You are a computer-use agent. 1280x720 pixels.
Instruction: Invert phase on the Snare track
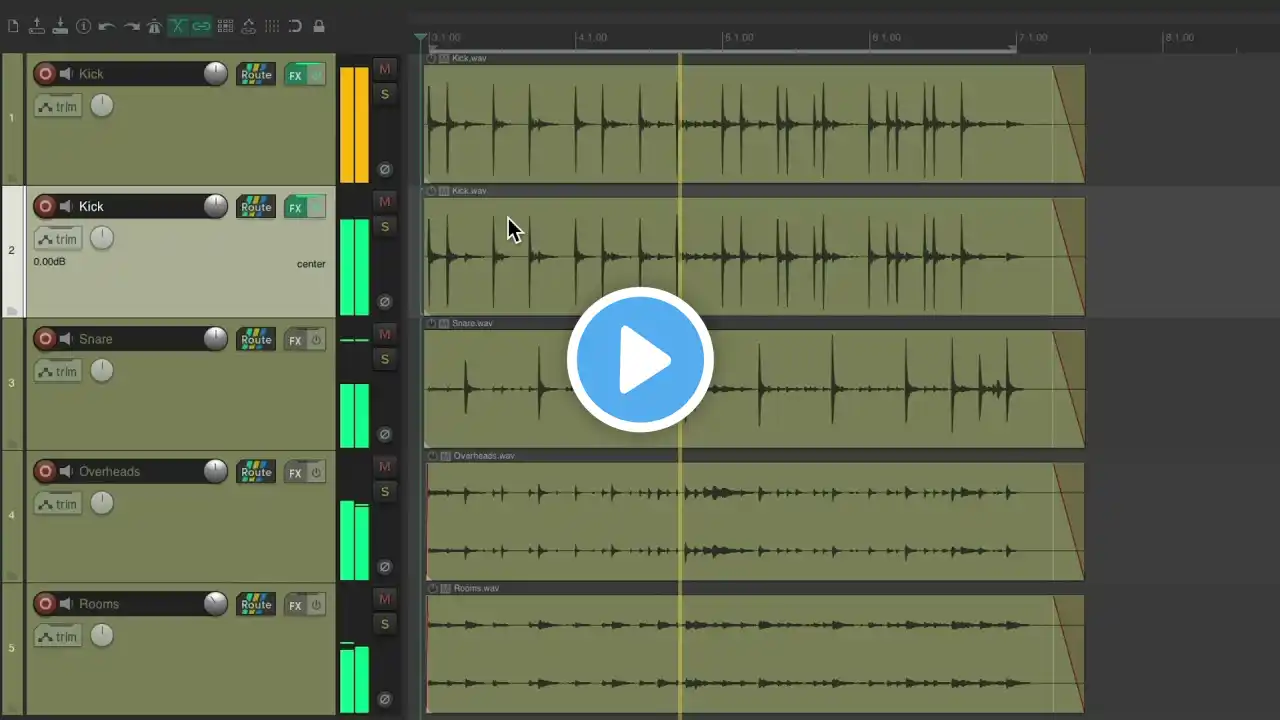click(x=385, y=434)
